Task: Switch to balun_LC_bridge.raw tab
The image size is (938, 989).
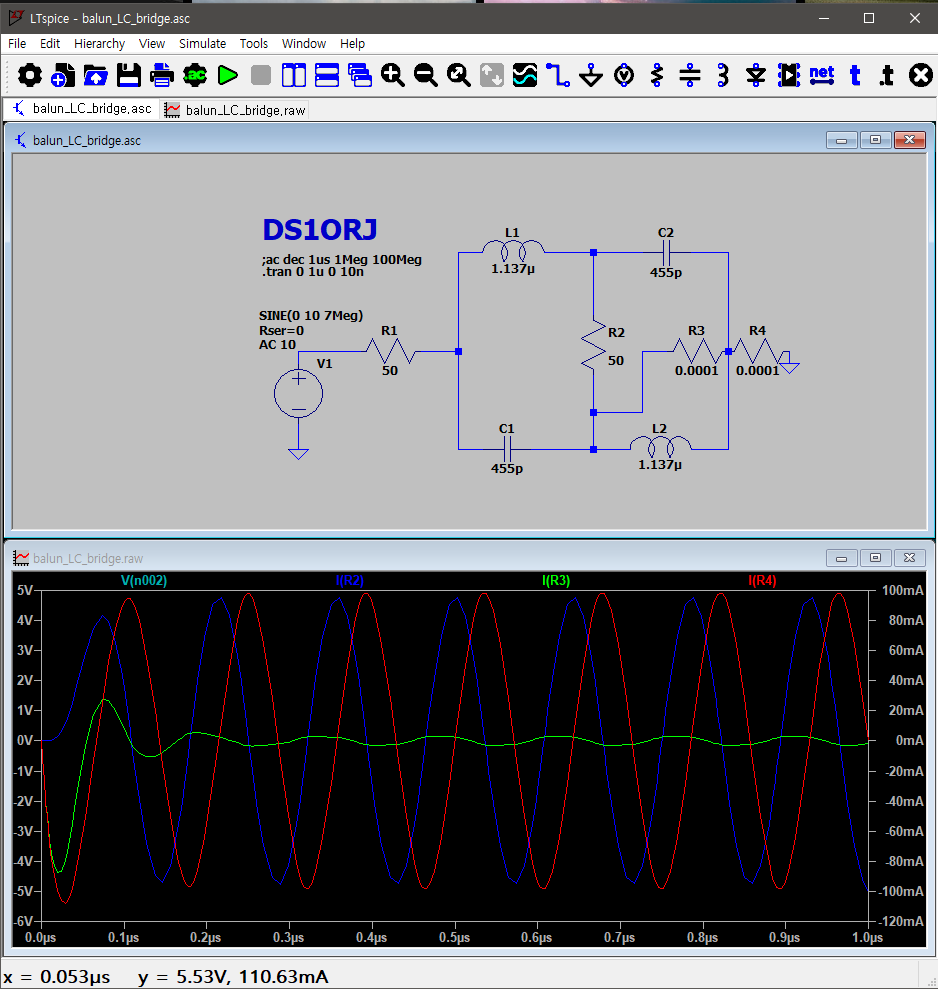Action: pos(235,110)
